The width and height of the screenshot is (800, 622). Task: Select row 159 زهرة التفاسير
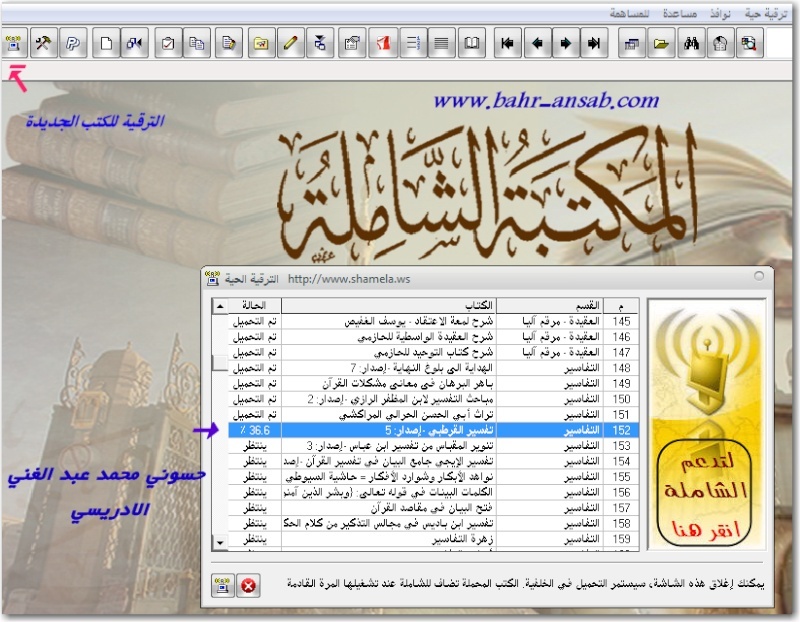coord(433,539)
